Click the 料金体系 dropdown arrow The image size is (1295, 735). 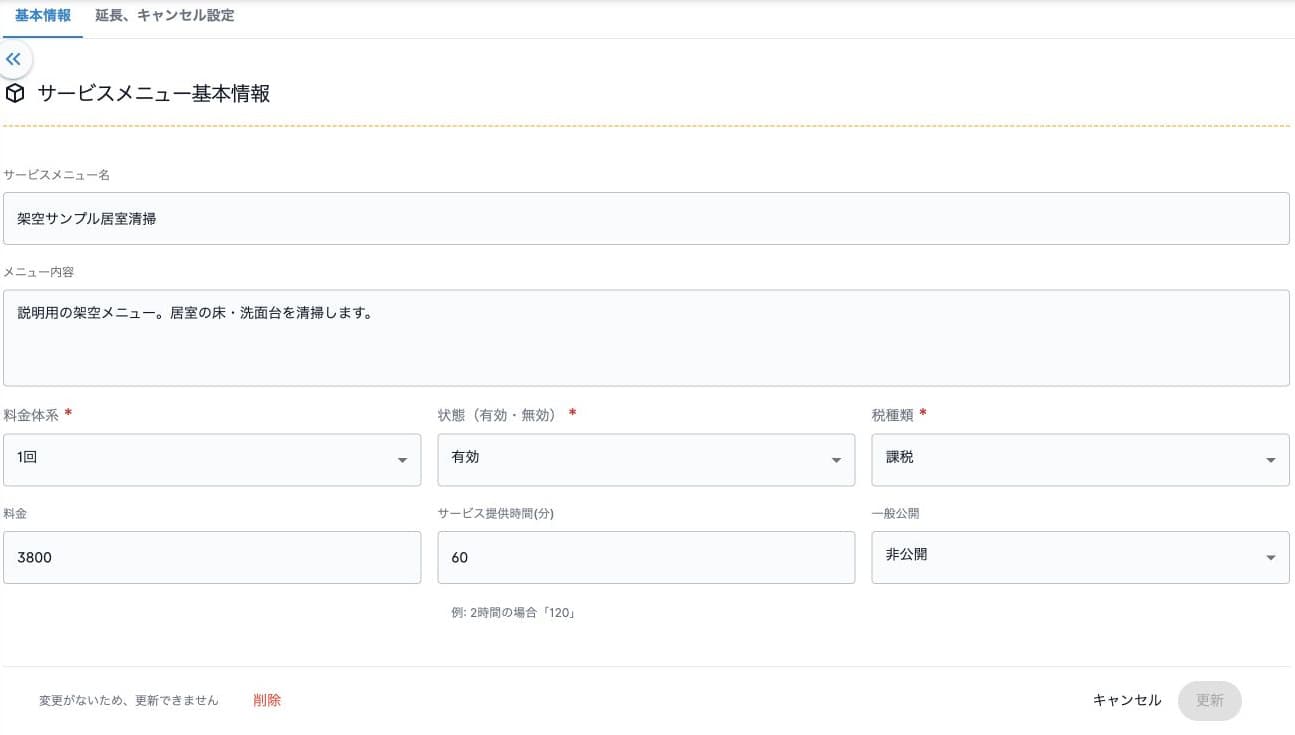[402, 460]
